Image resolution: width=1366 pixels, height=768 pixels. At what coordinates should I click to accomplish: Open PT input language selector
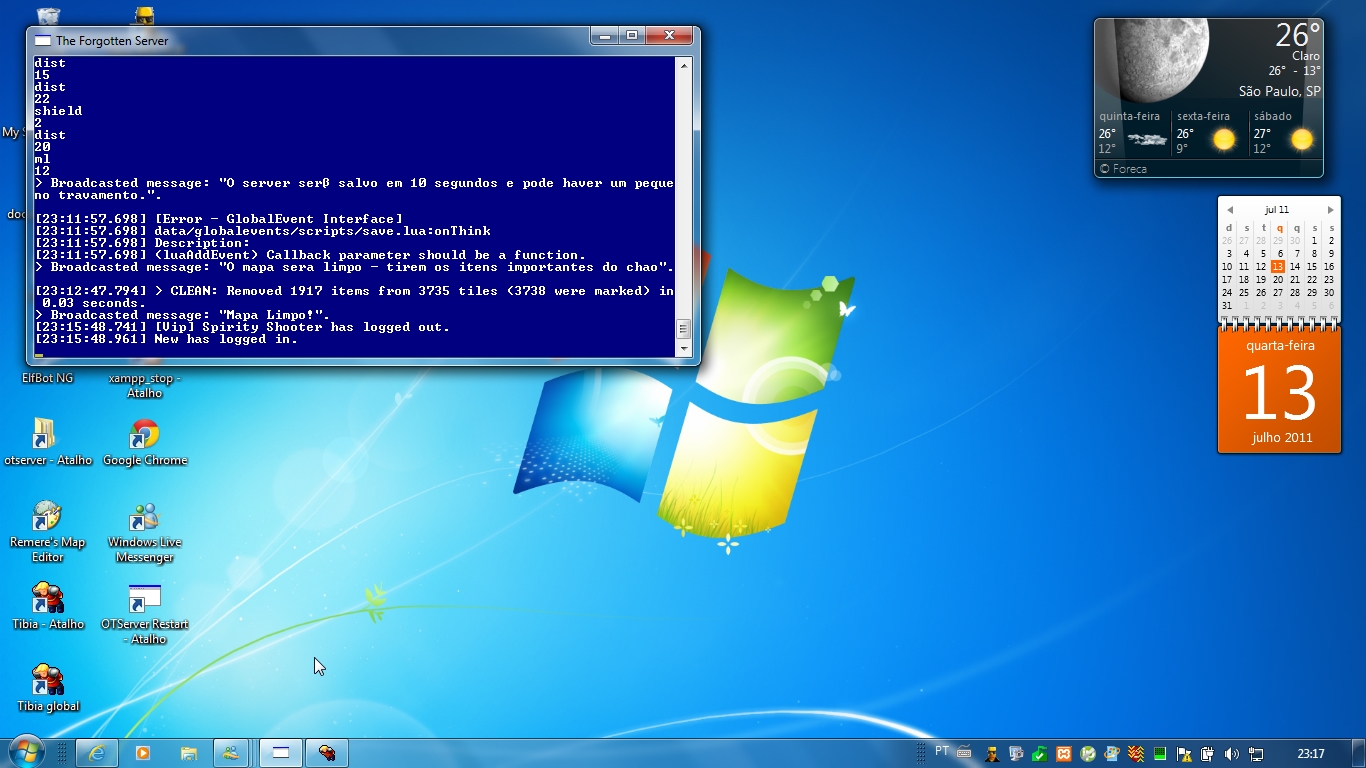coord(942,751)
